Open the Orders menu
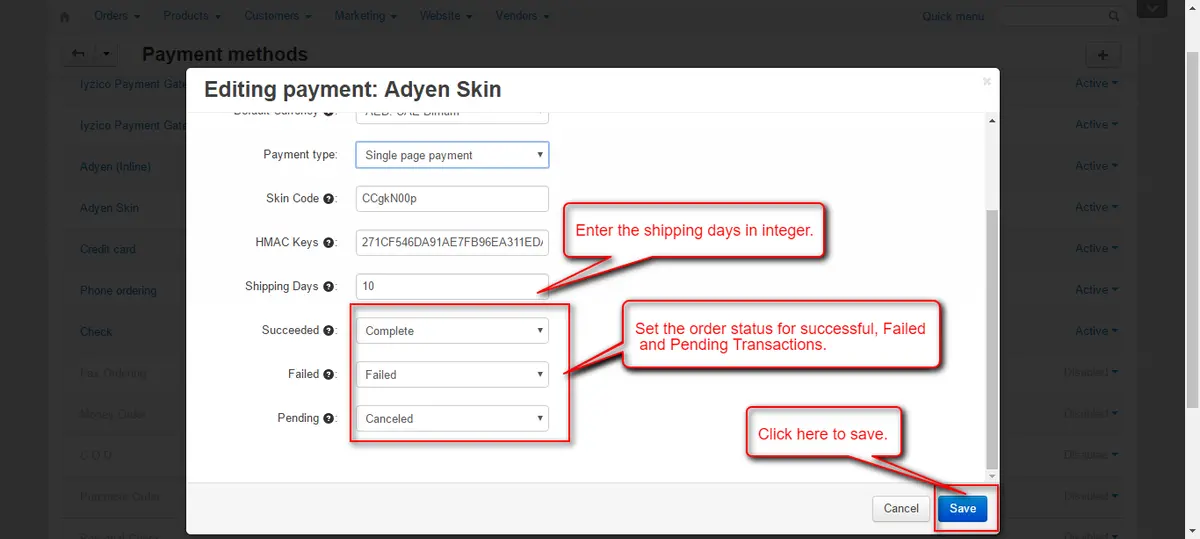The height and width of the screenshot is (539, 1200). 116,16
